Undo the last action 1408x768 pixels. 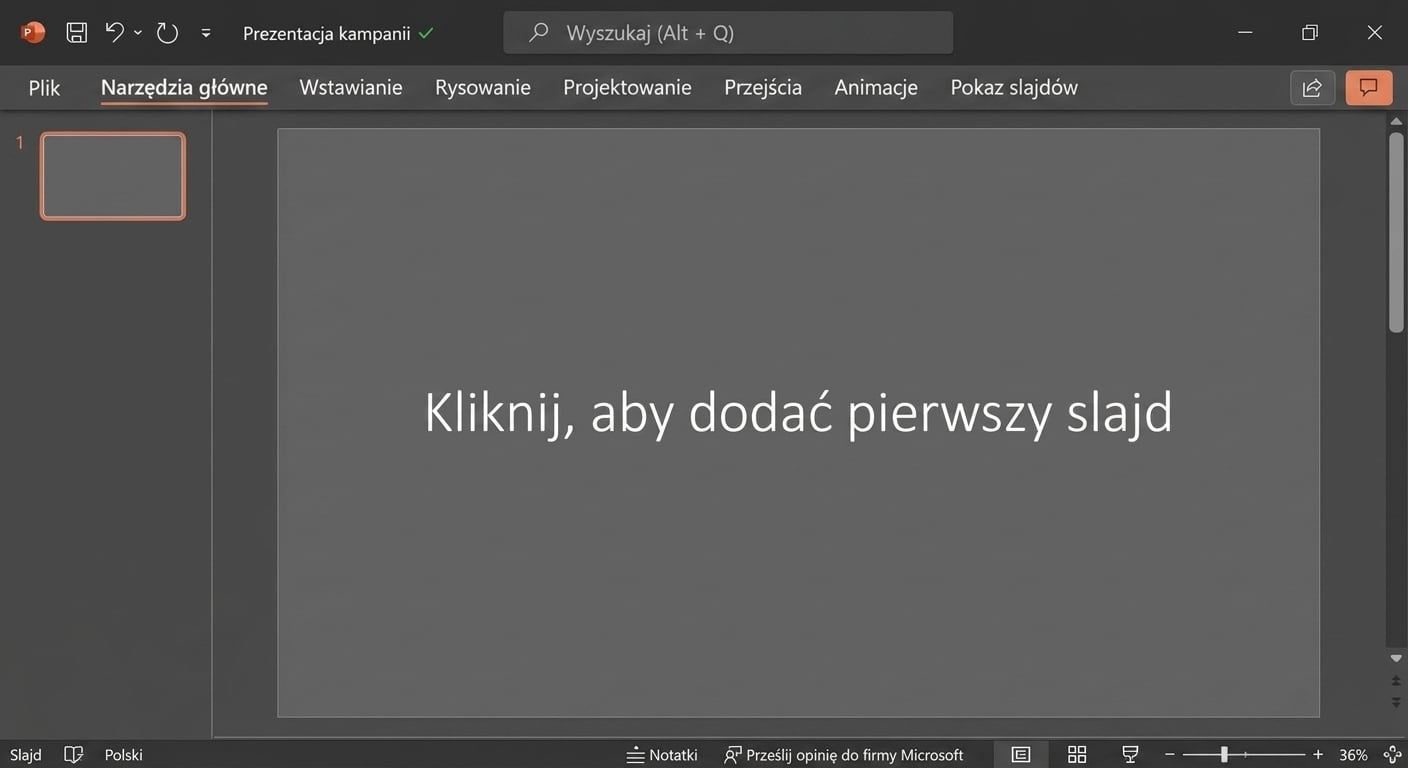115,33
